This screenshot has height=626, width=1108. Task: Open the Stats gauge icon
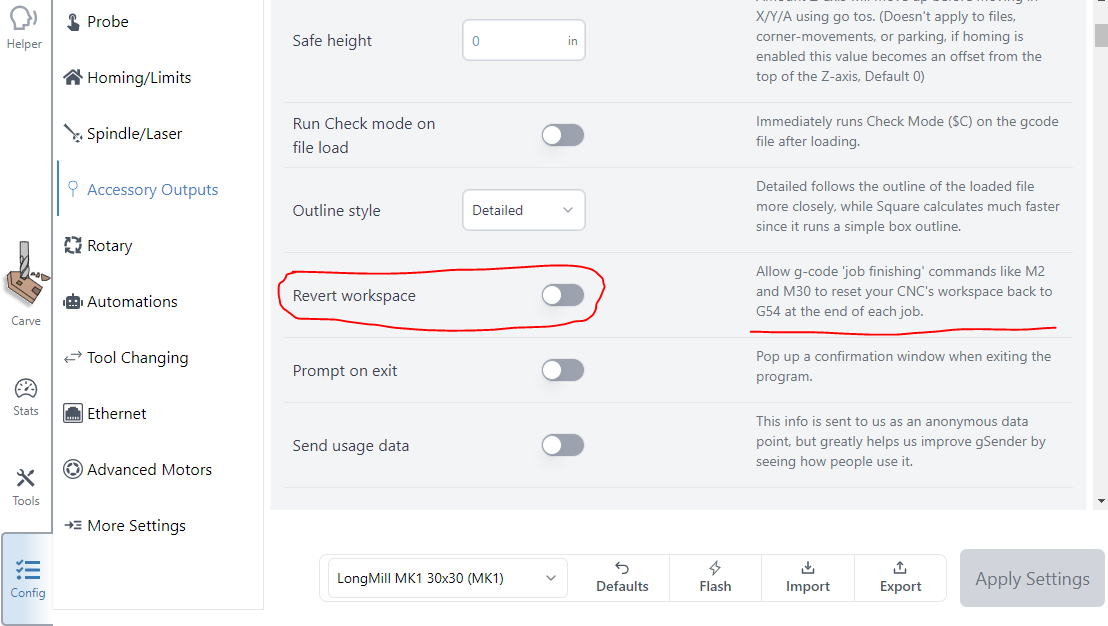pyautogui.click(x=26, y=389)
